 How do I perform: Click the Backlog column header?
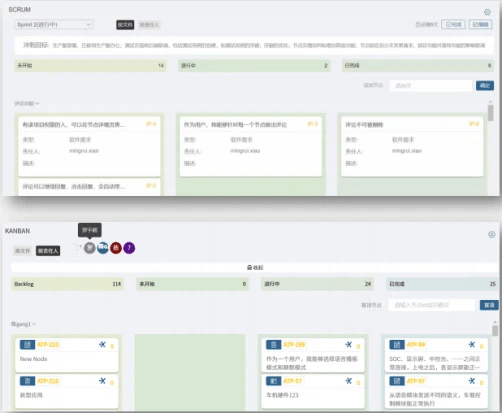point(67,284)
